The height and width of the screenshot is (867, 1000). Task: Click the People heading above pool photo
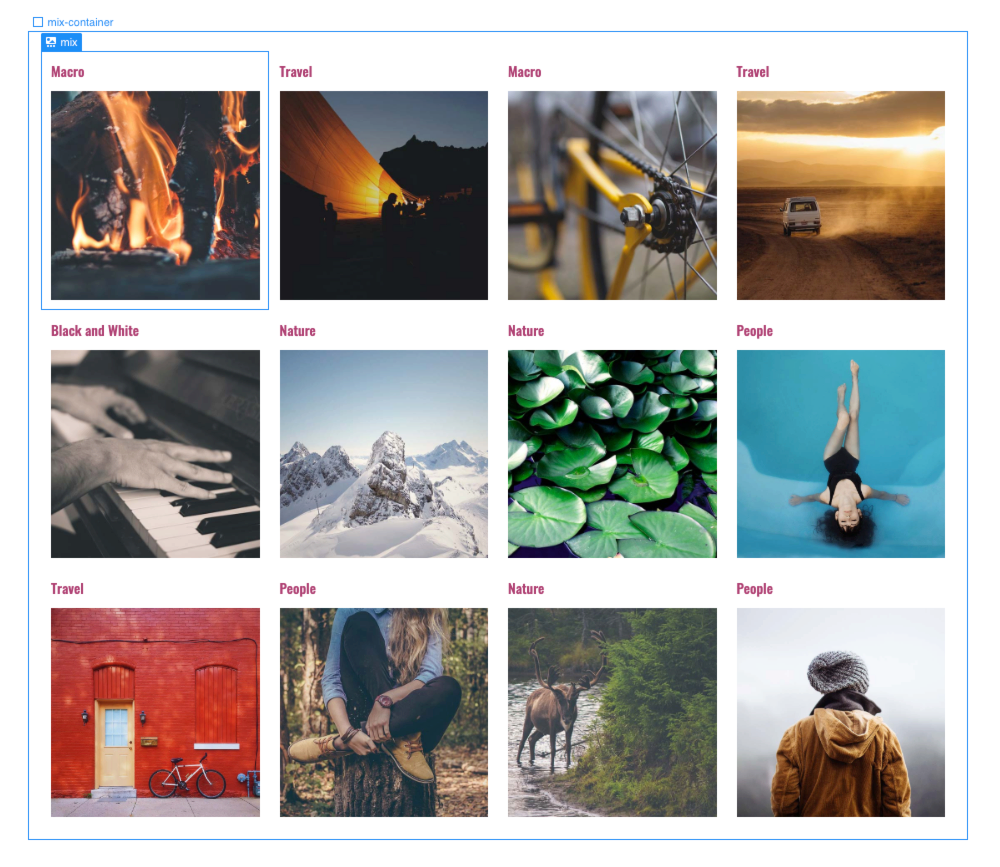(x=754, y=331)
